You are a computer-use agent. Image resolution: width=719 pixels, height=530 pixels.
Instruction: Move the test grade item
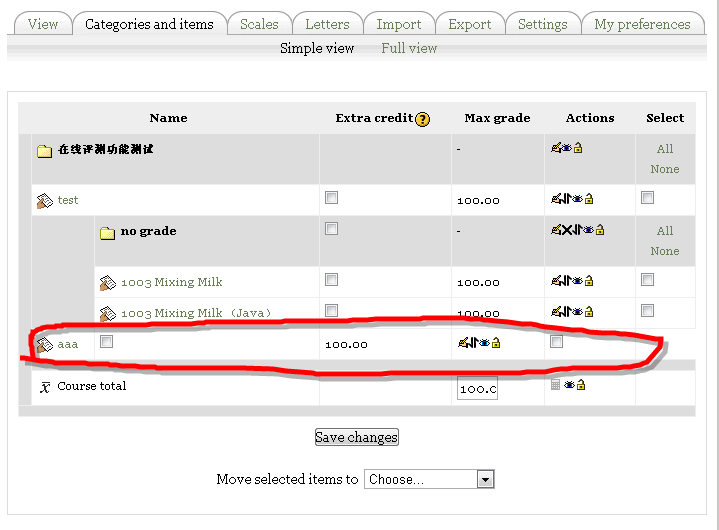(x=567, y=199)
